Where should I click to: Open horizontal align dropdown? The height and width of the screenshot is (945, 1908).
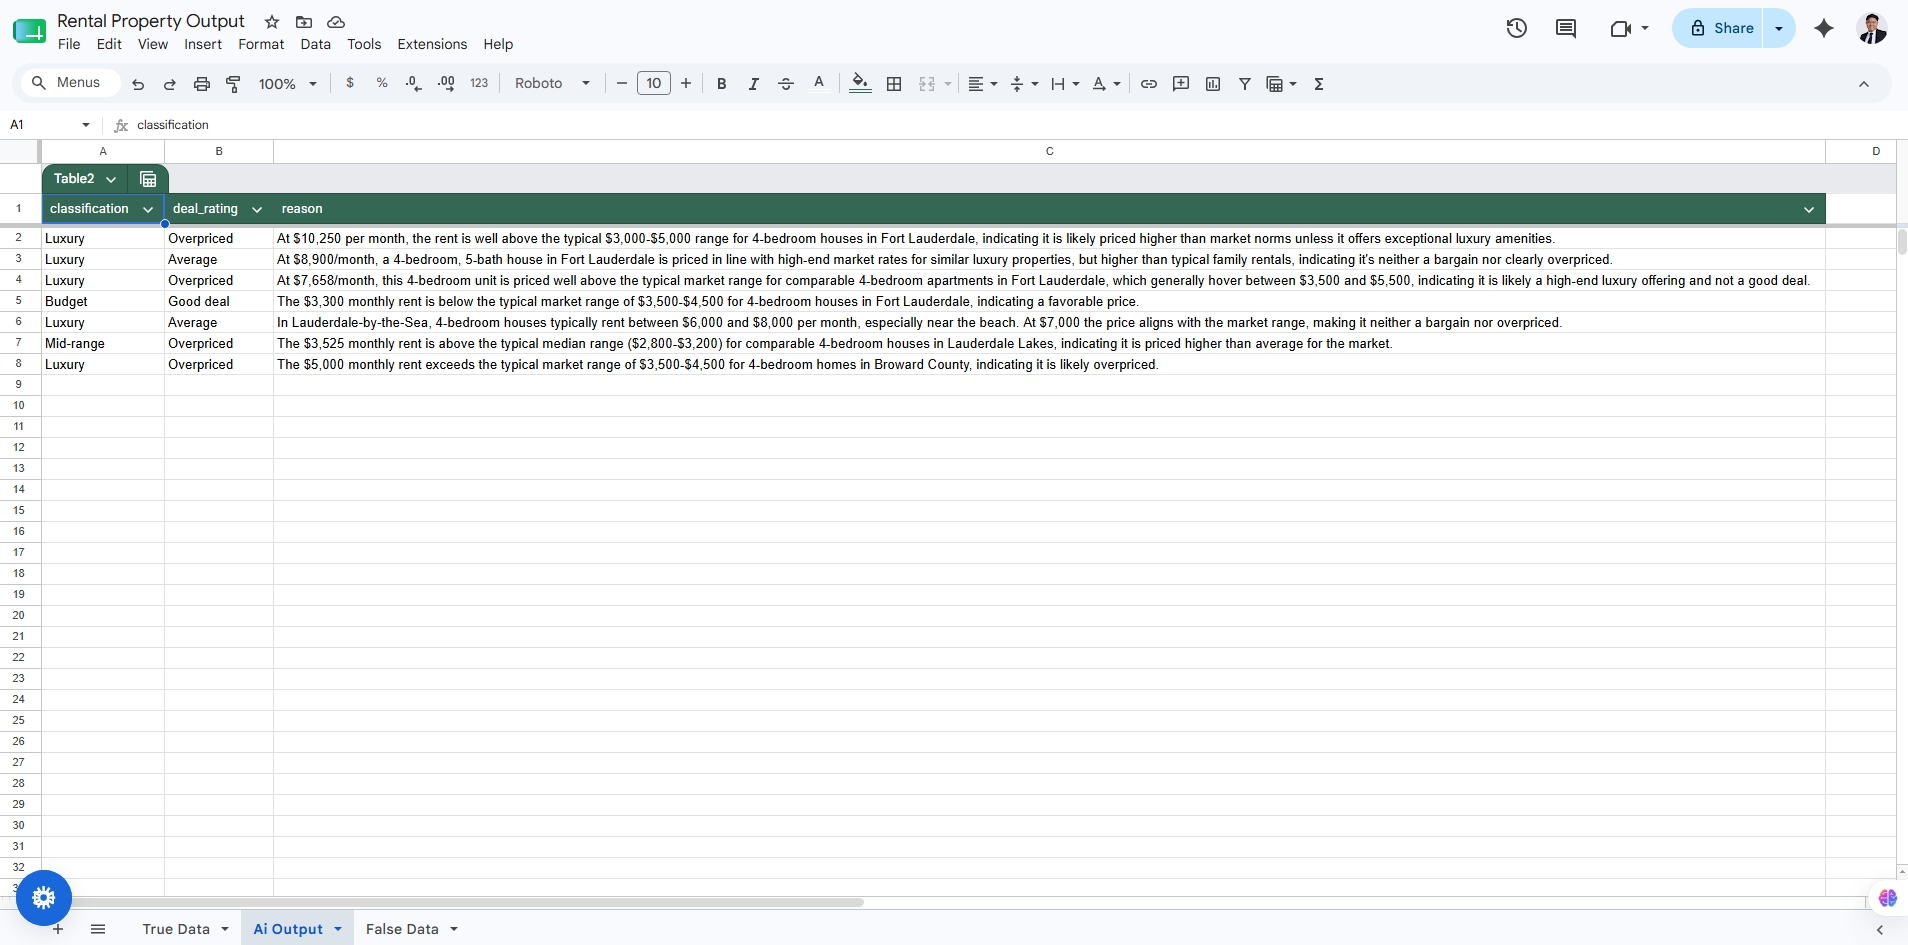click(x=983, y=84)
